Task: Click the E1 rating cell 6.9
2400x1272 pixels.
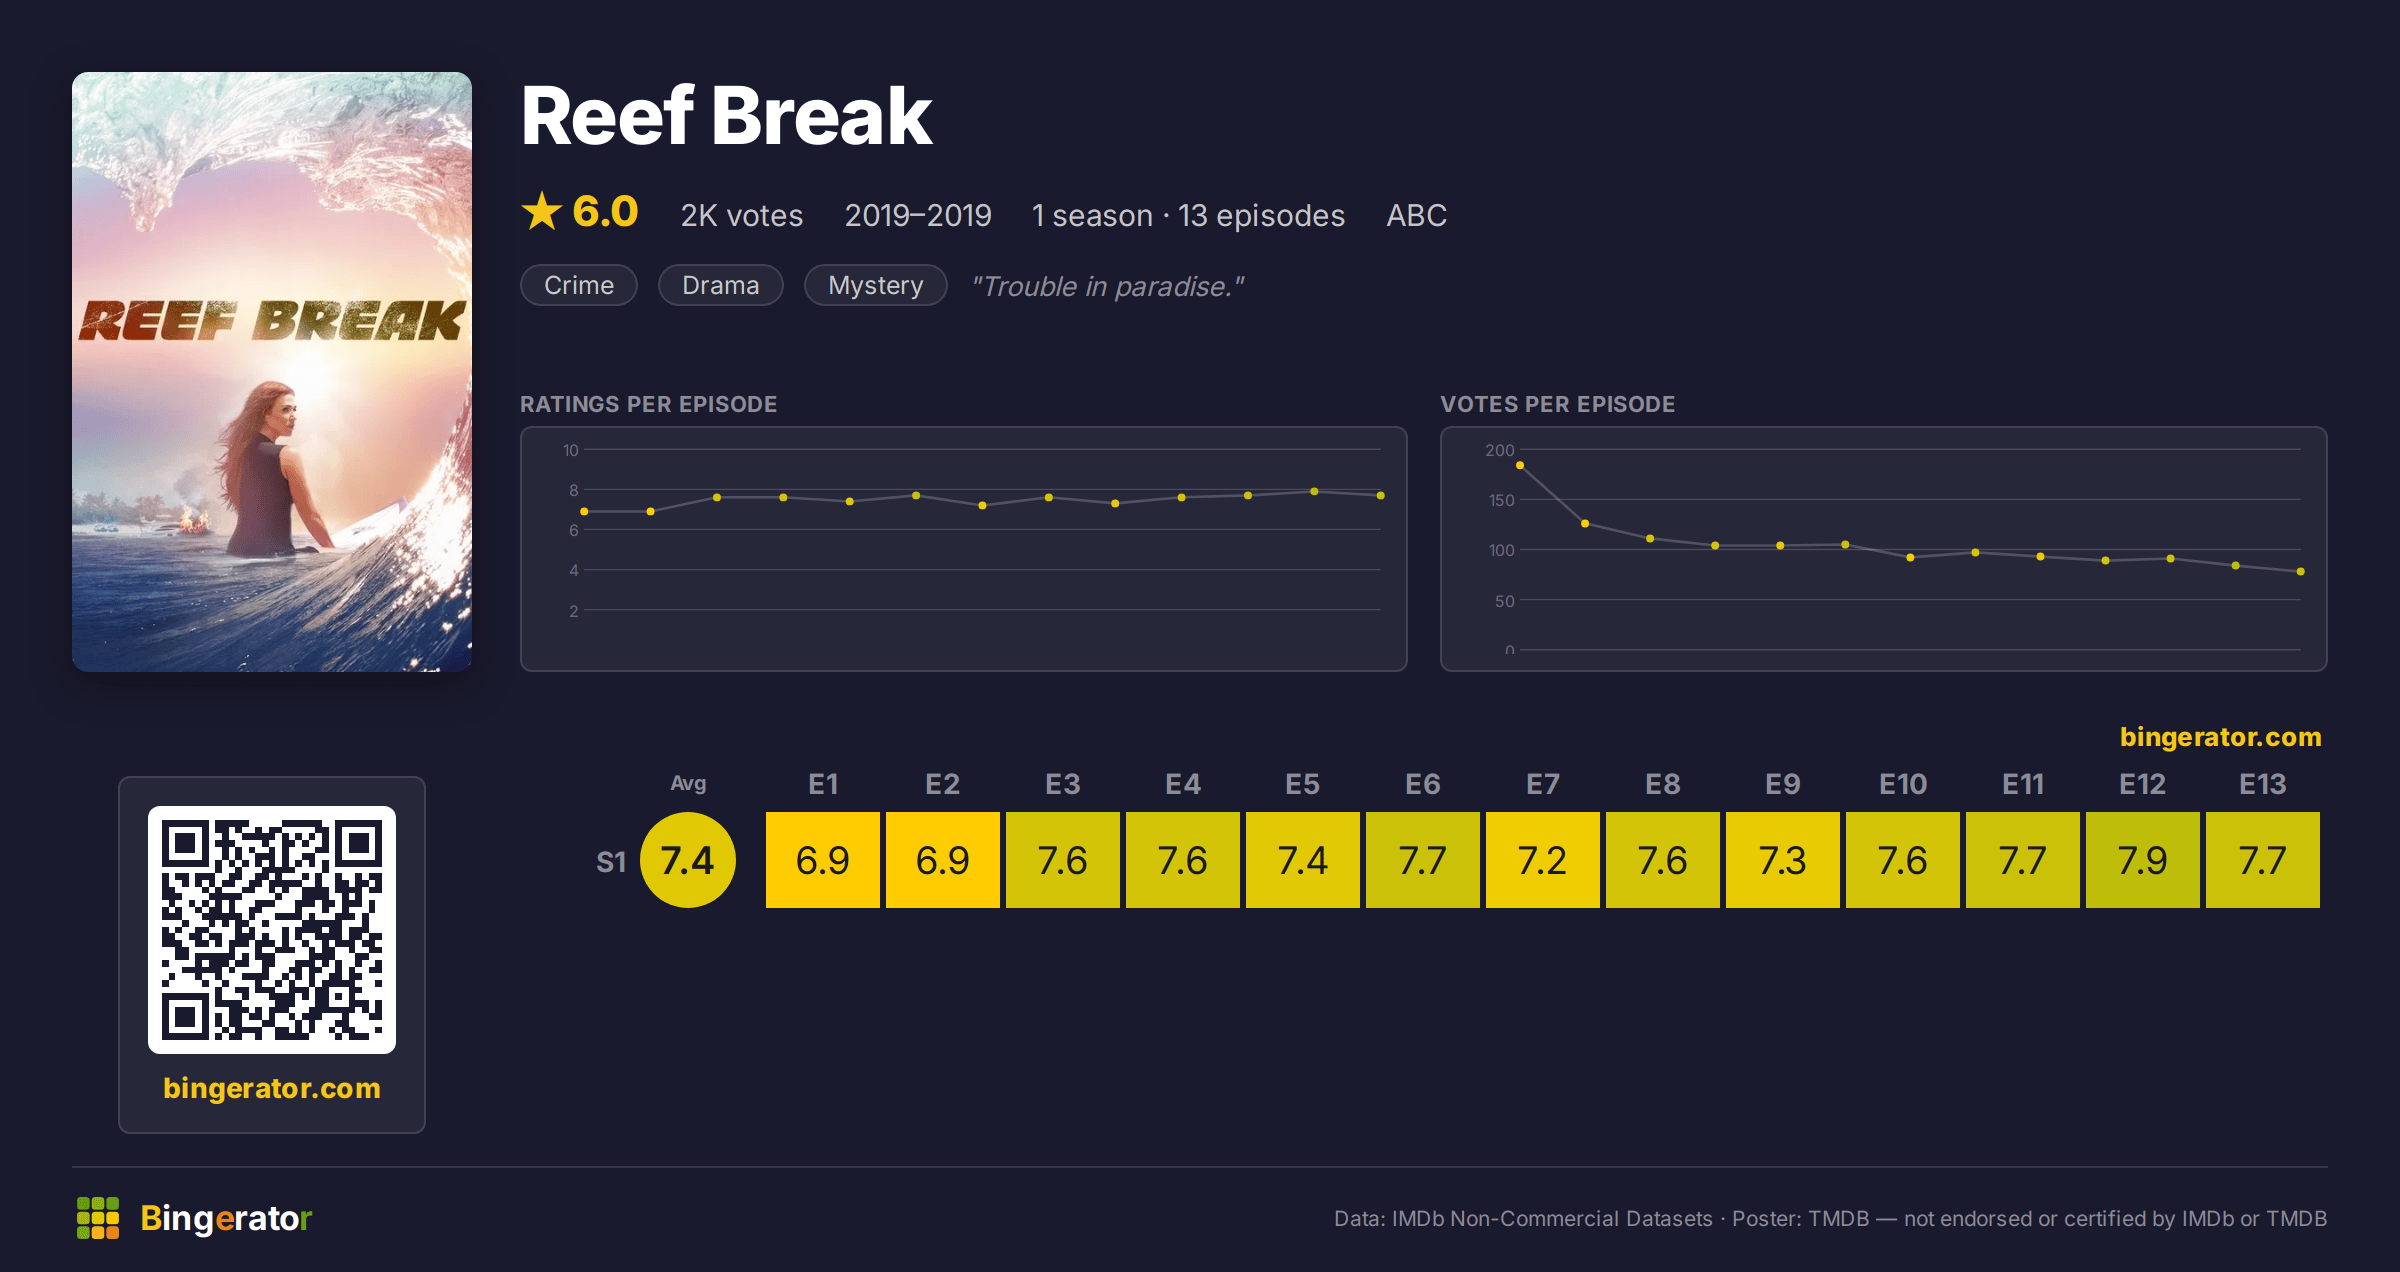Action: pyautogui.click(x=823, y=860)
